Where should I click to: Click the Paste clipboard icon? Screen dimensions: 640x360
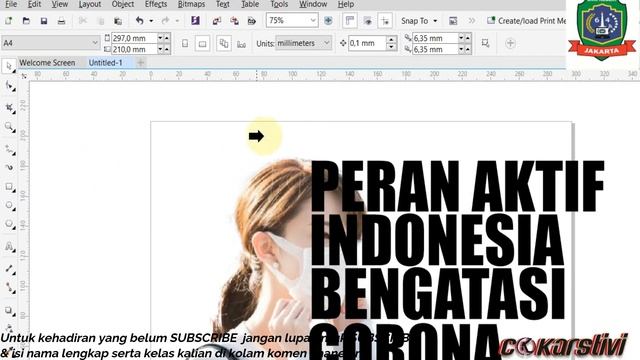pyautogui.click(x=118, y=20)
